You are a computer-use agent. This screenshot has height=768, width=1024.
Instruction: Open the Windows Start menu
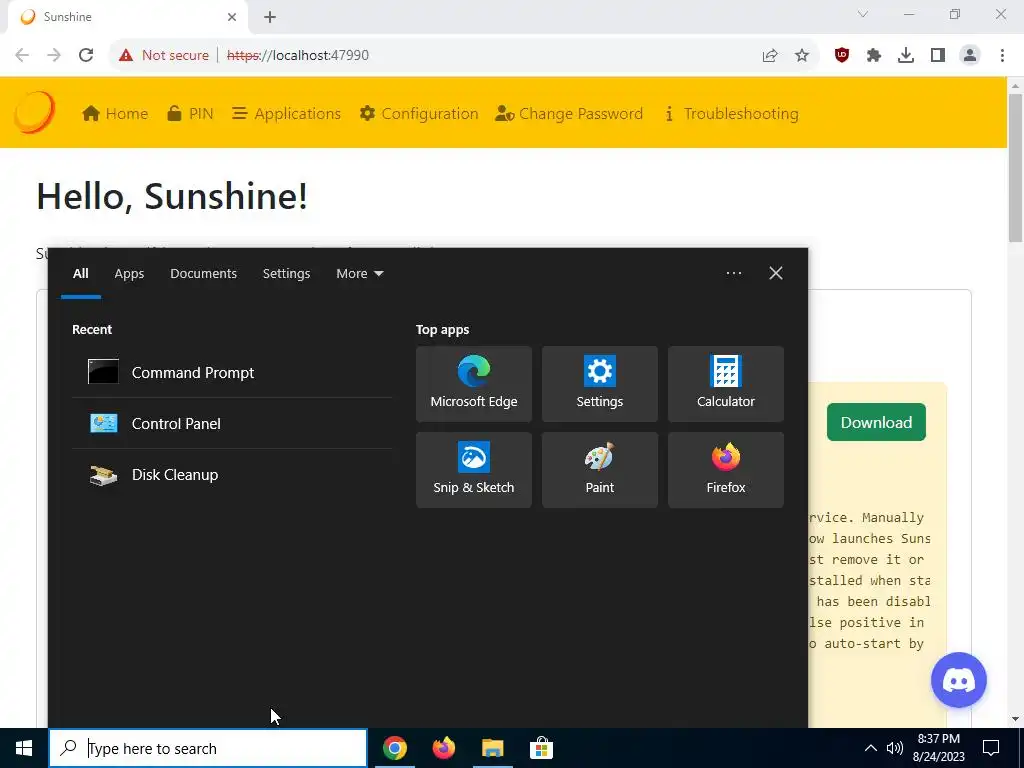[x=24, y=748]
